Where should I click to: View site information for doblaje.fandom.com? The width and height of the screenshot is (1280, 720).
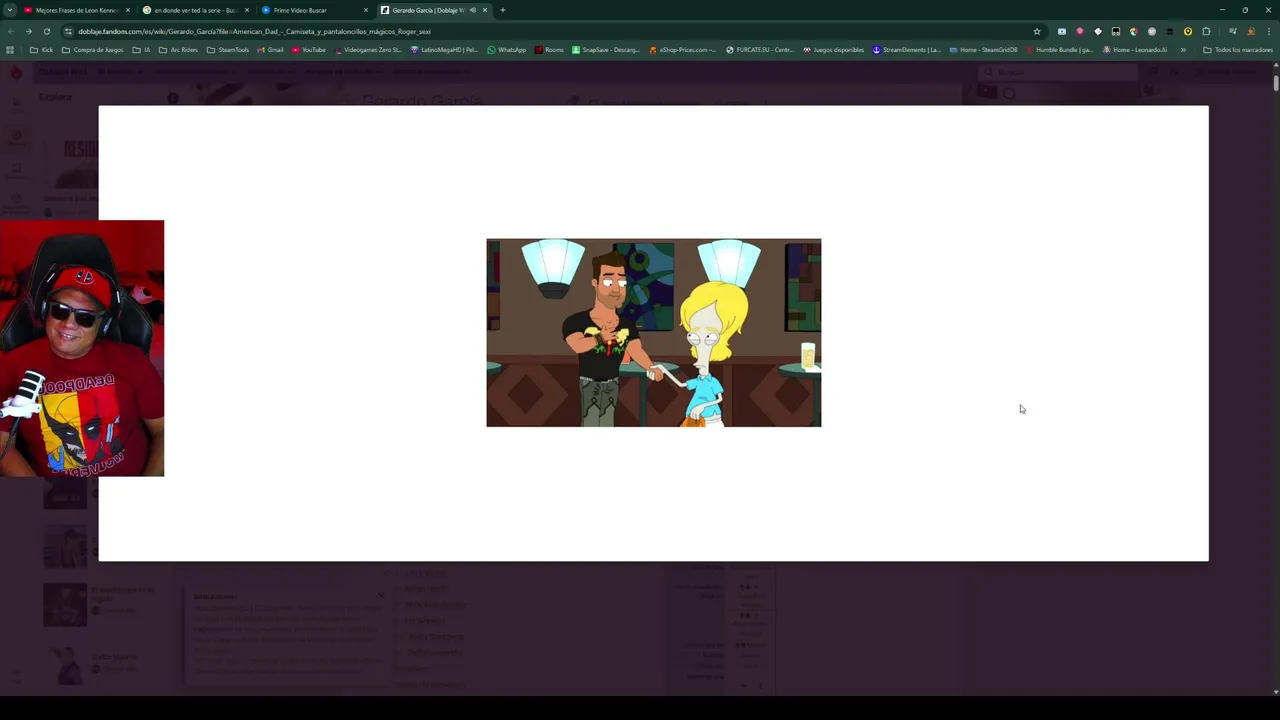[68, 31]
